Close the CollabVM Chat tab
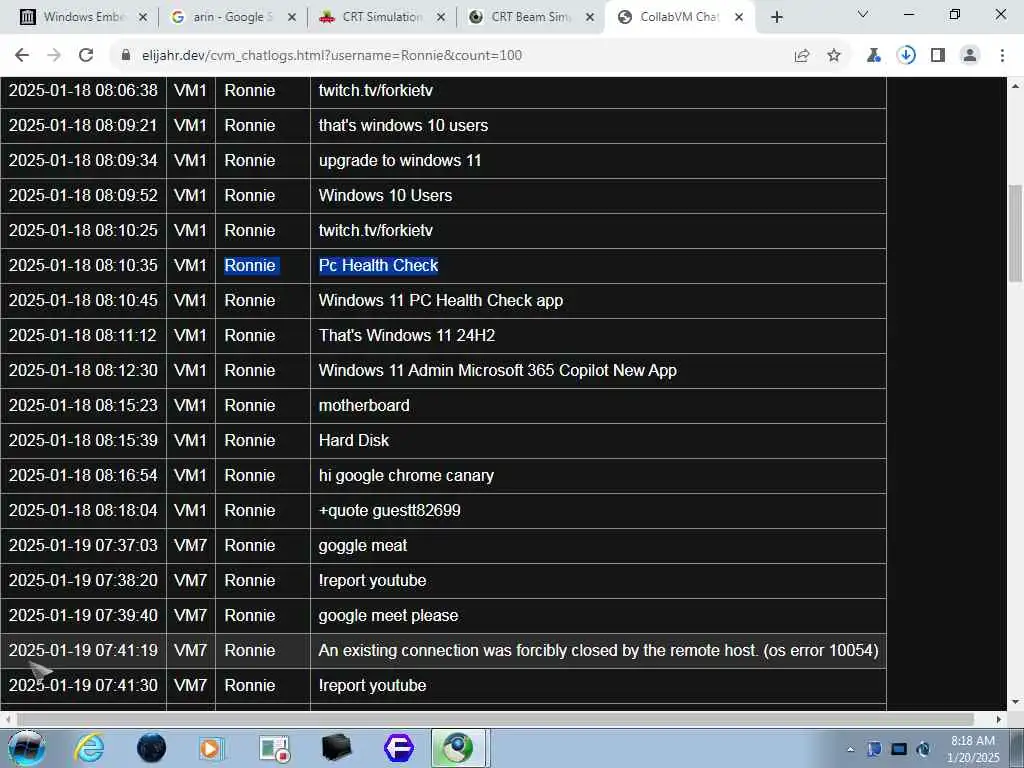The width and height of the screenshot is (1024, 768). coord(739,17)
